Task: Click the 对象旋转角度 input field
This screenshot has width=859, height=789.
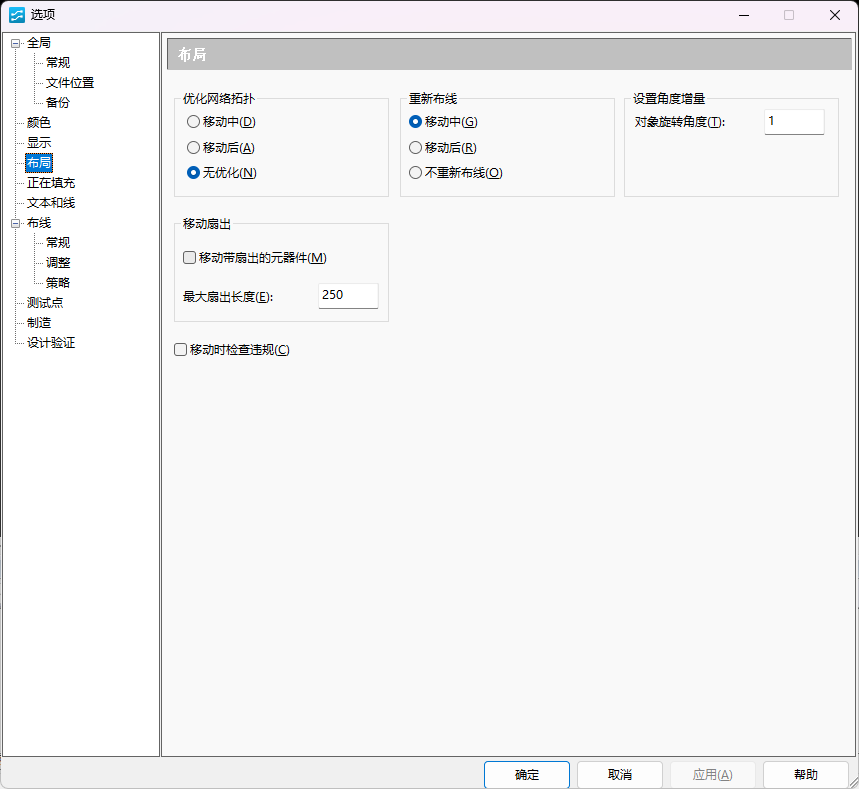Action: (794, 122)
